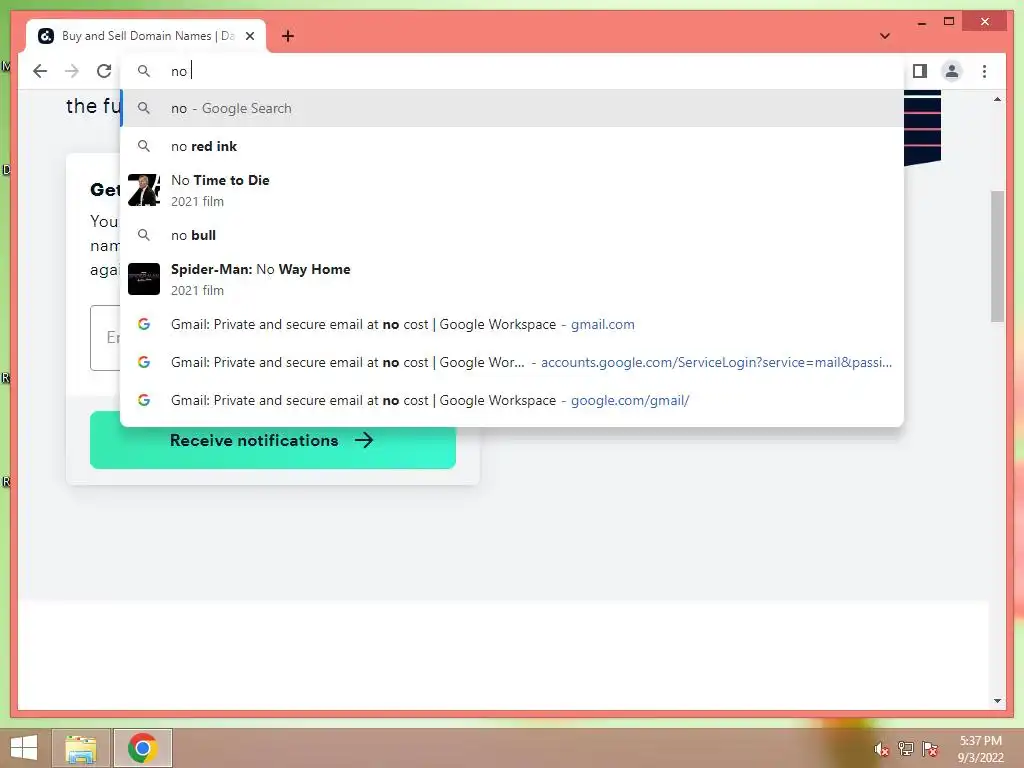
Task: Open a new tab with the plus button
Action: (x=288, y=36)
